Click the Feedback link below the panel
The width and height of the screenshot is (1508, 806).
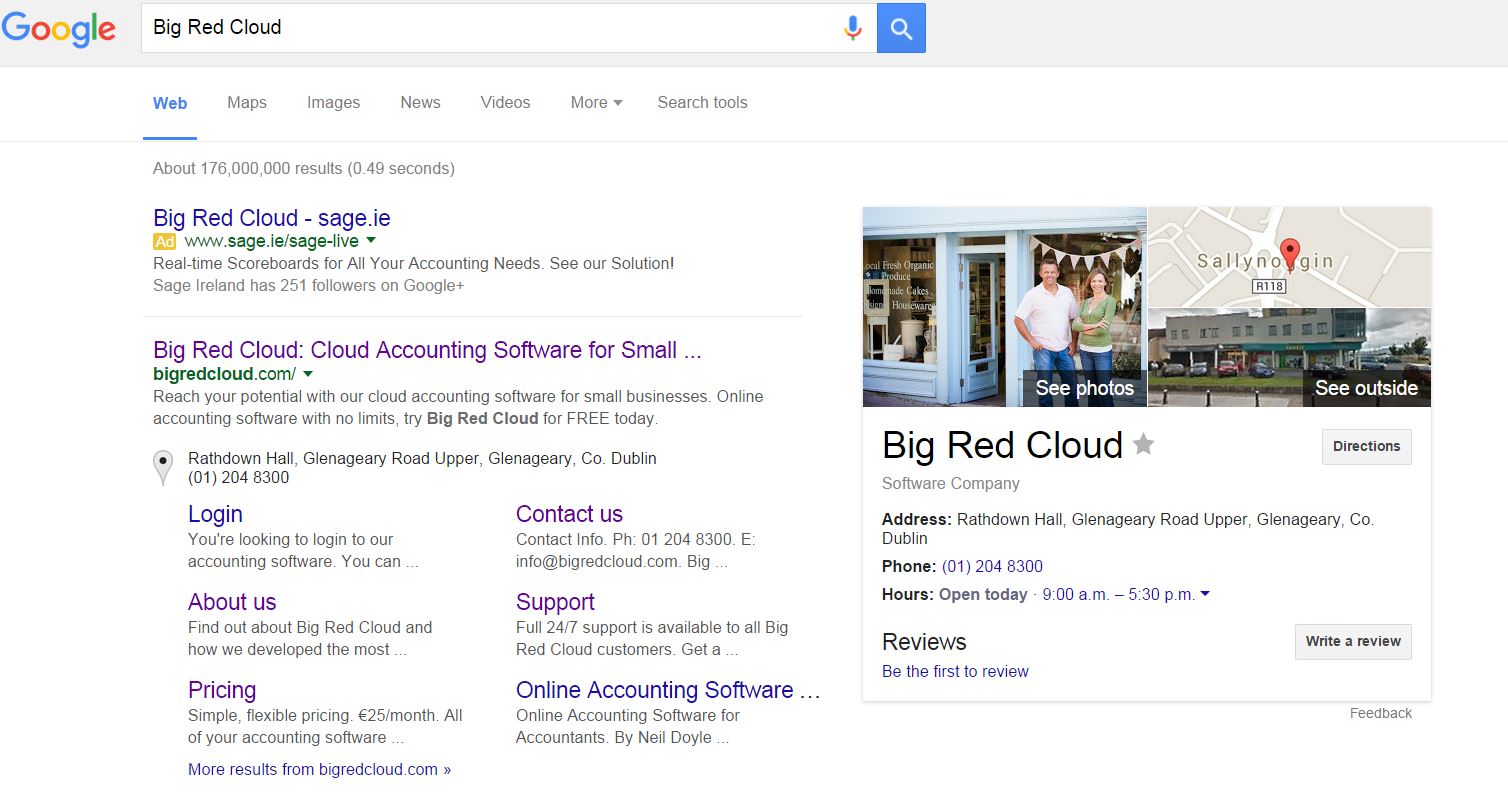tap(1381, 713)
